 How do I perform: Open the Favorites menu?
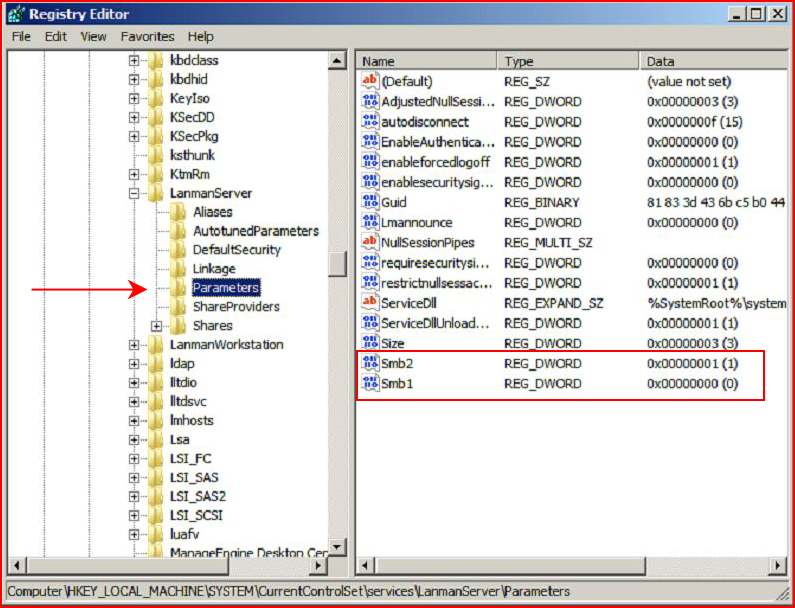click(x=148, y=37)
